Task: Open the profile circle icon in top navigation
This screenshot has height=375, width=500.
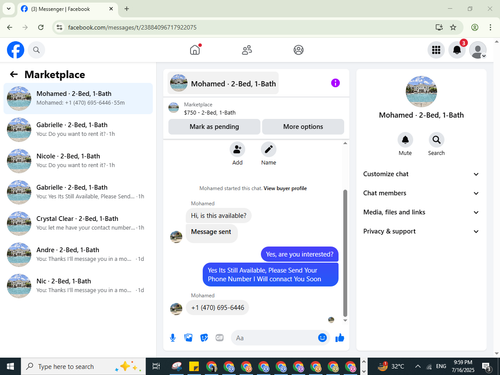Action: [298, 50]
